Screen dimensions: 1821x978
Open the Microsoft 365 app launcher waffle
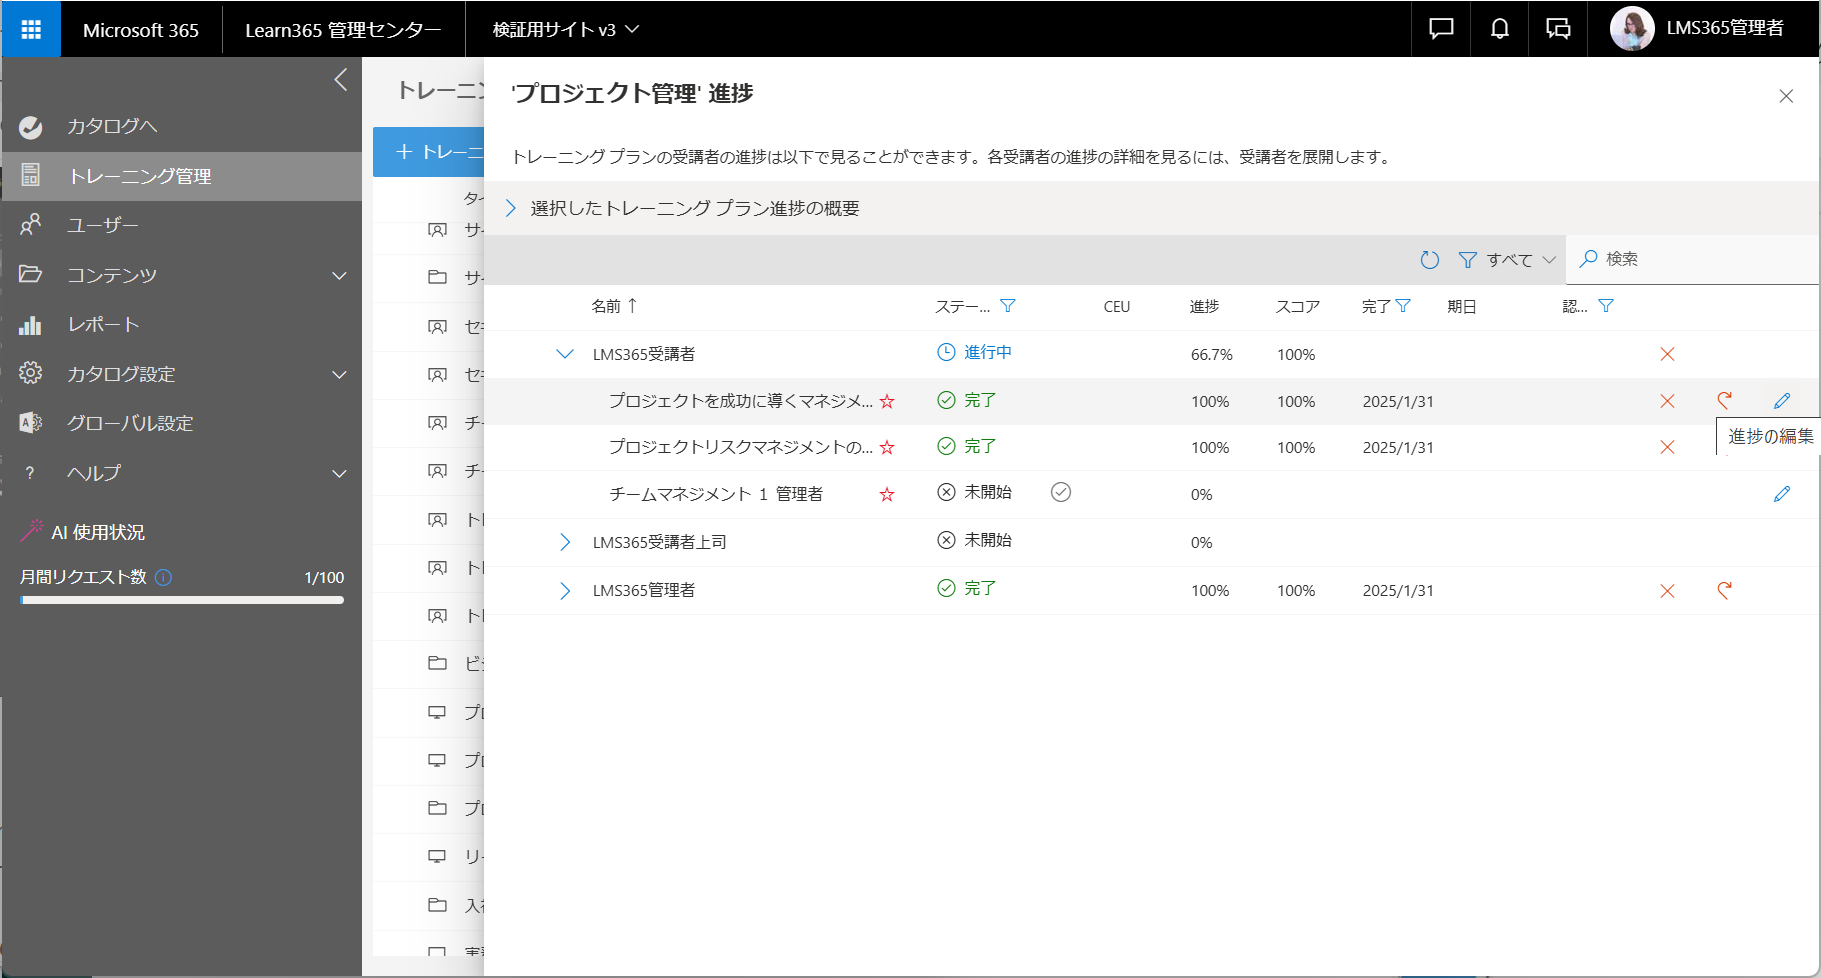pyautogui.click(x=31, y=29)
